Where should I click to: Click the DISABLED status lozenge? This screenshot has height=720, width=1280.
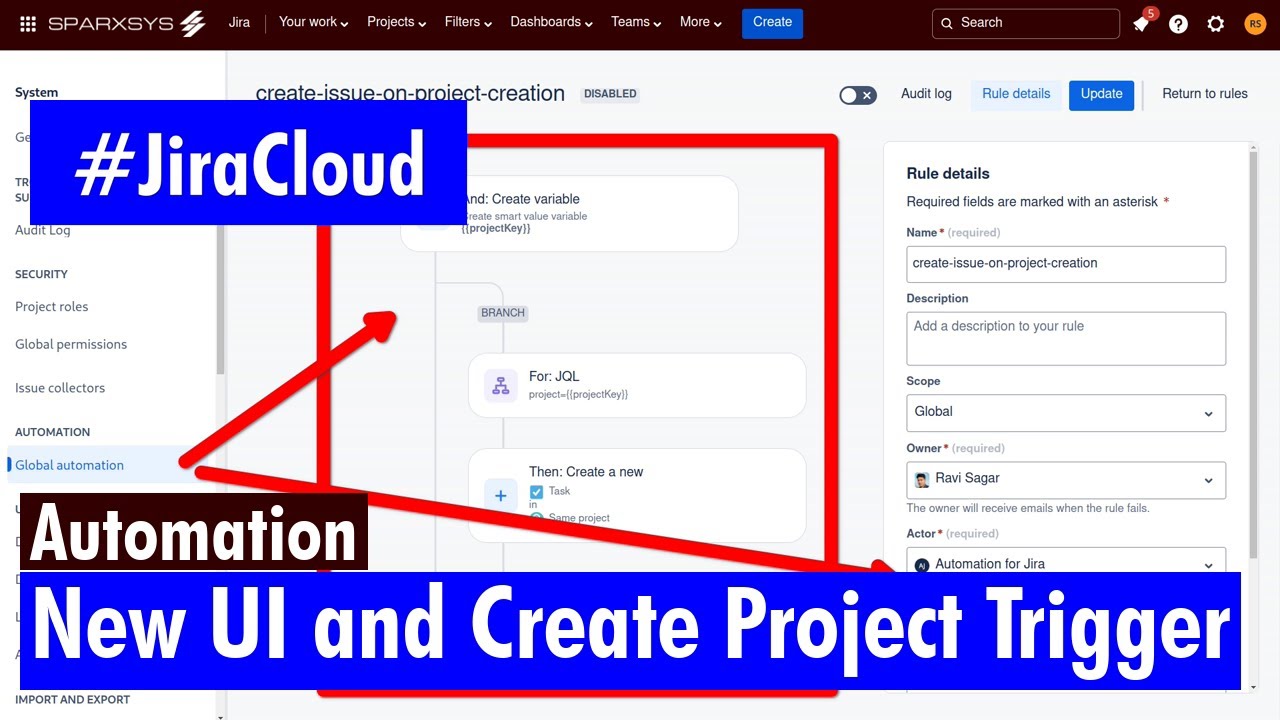tap(610, 94)
